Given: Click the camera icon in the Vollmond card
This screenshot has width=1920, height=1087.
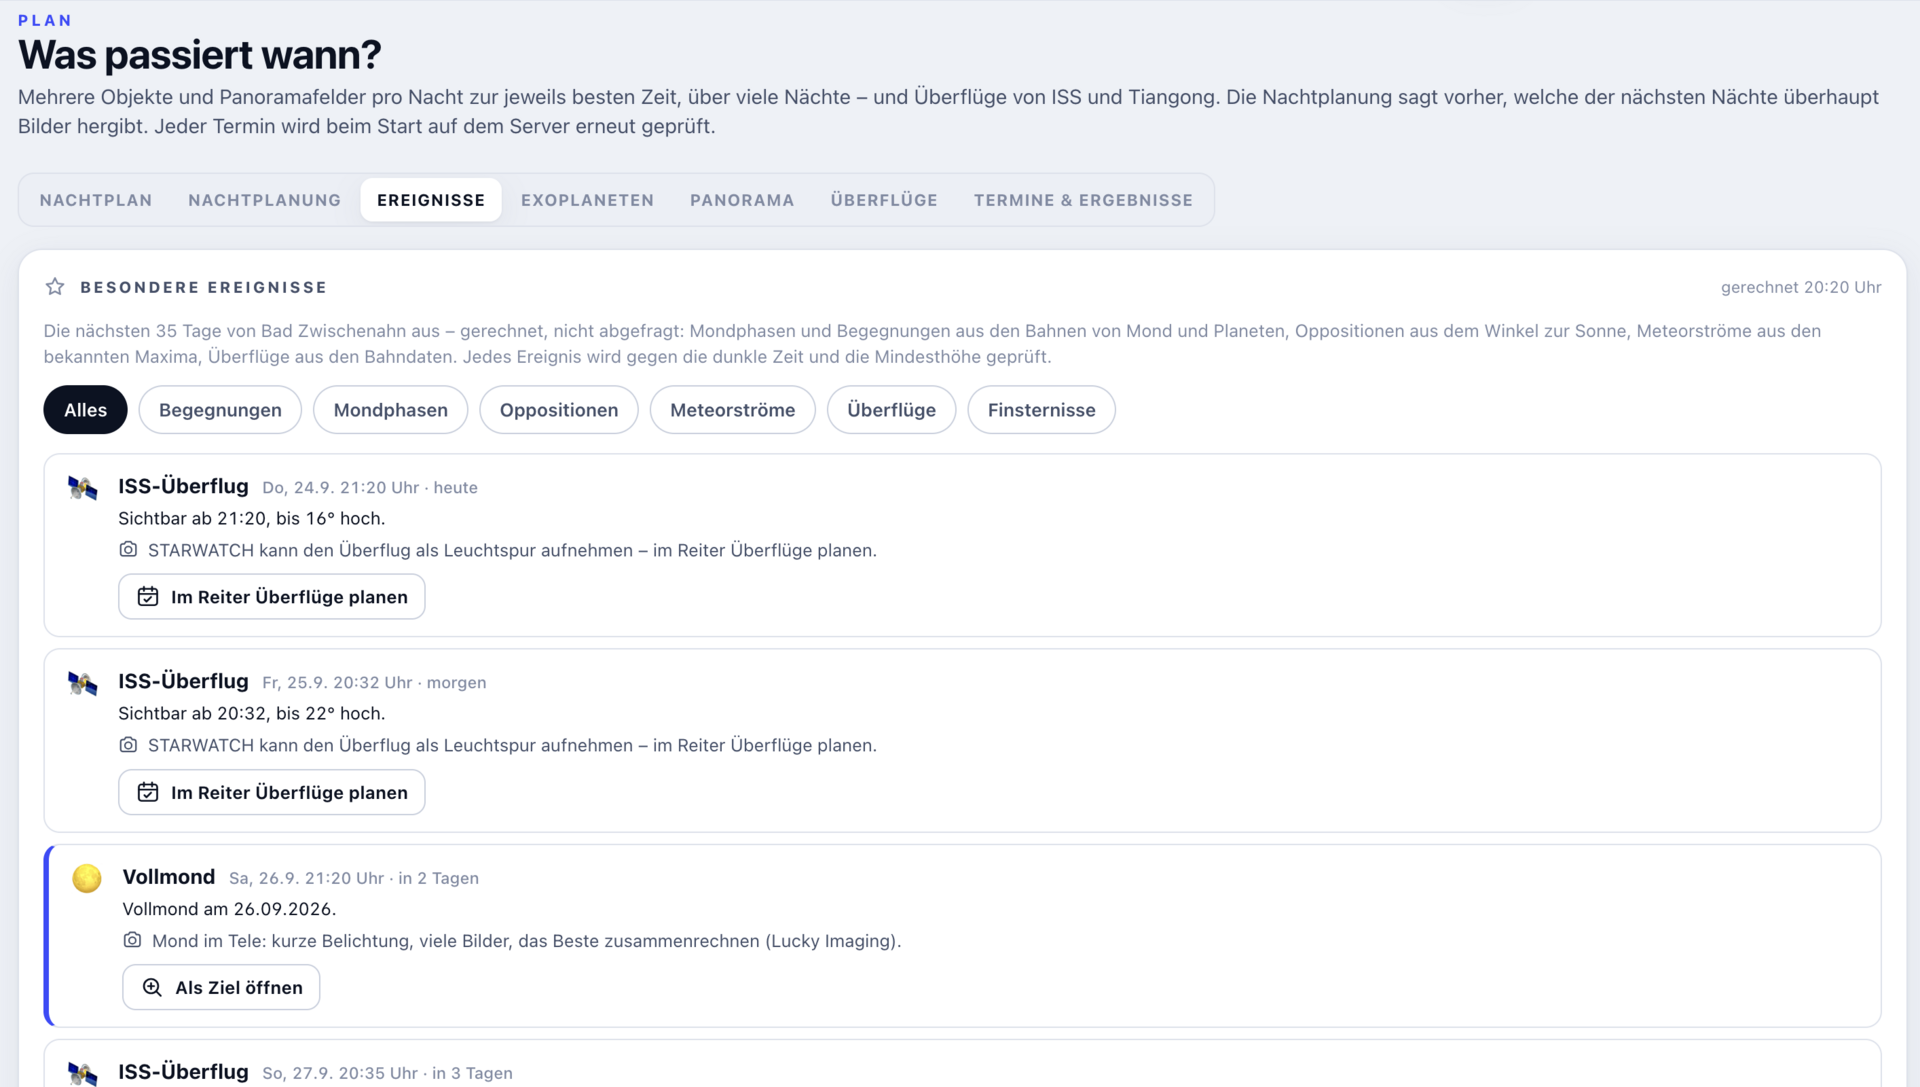Looking at the screenshot, I should tap(132, 941).
